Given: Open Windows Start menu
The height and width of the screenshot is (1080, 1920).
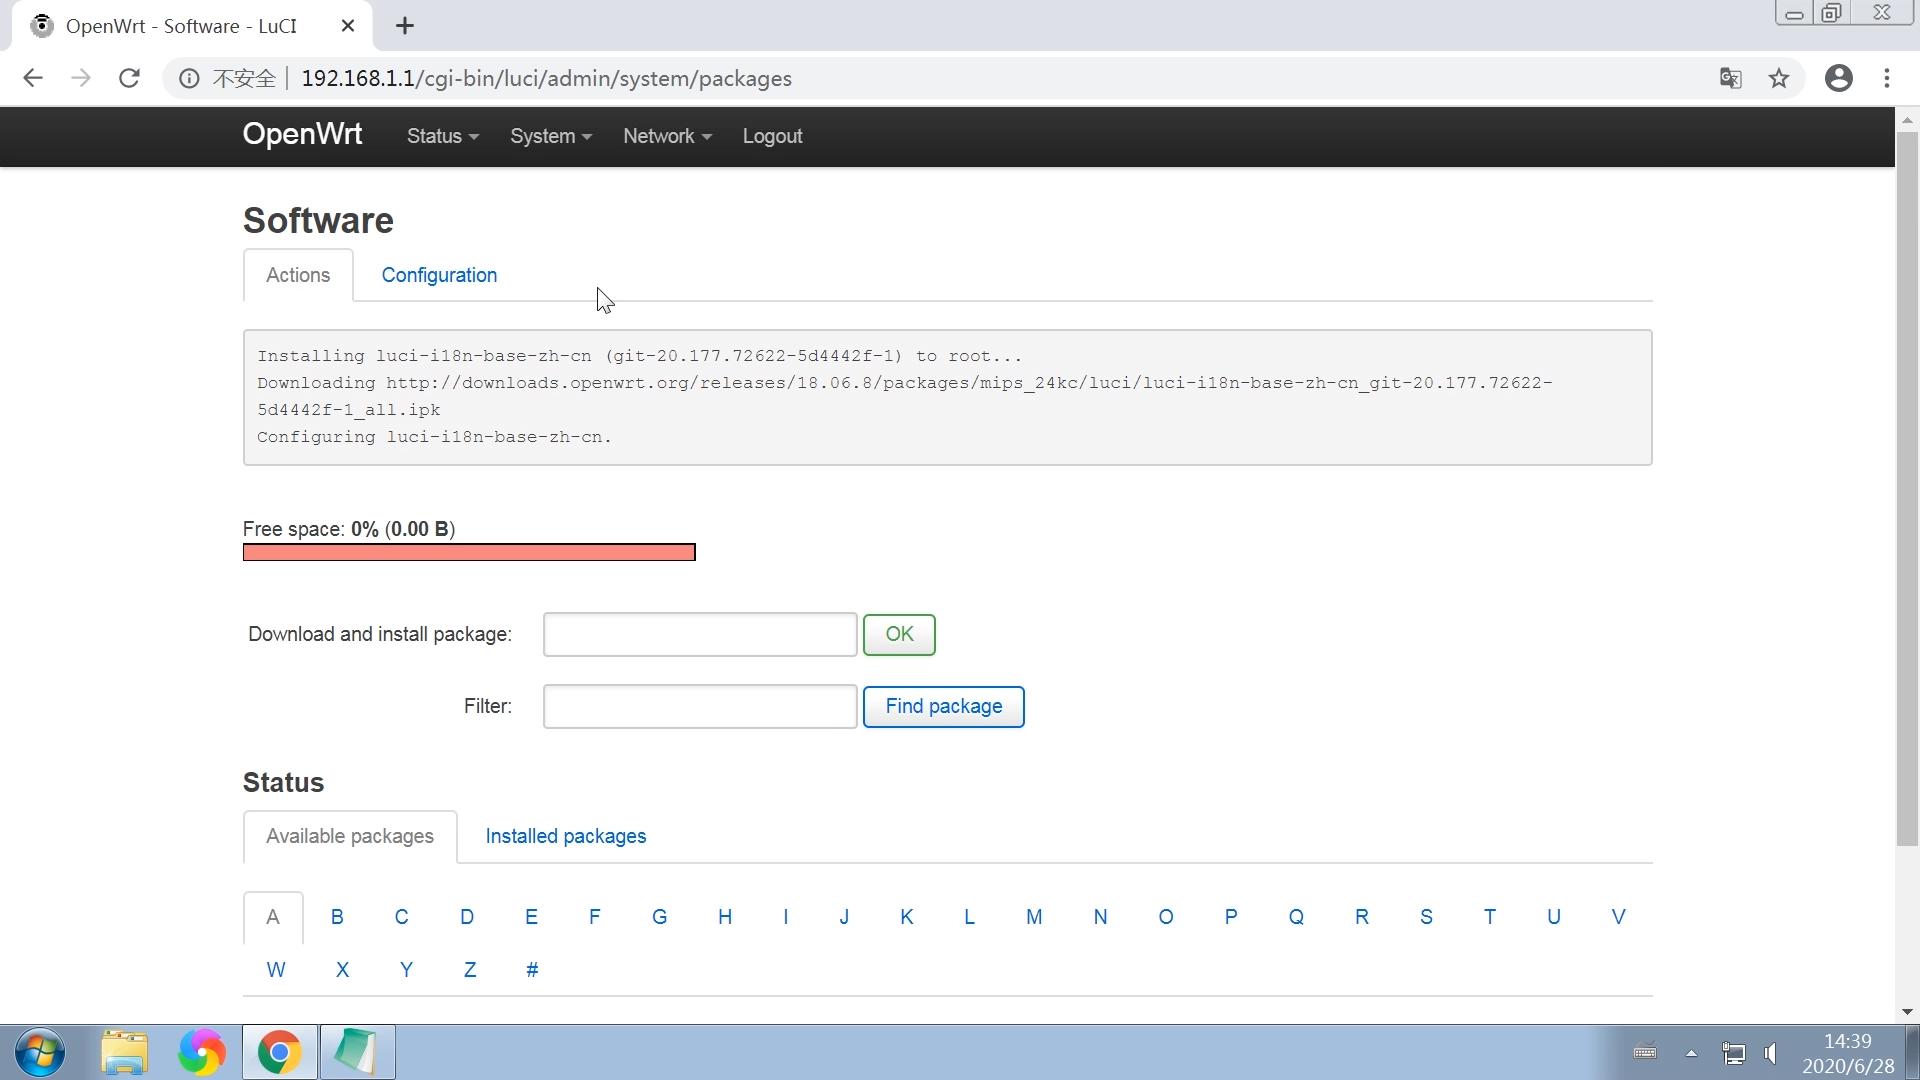Looking at the screenshot, I should pos(41,1052).
